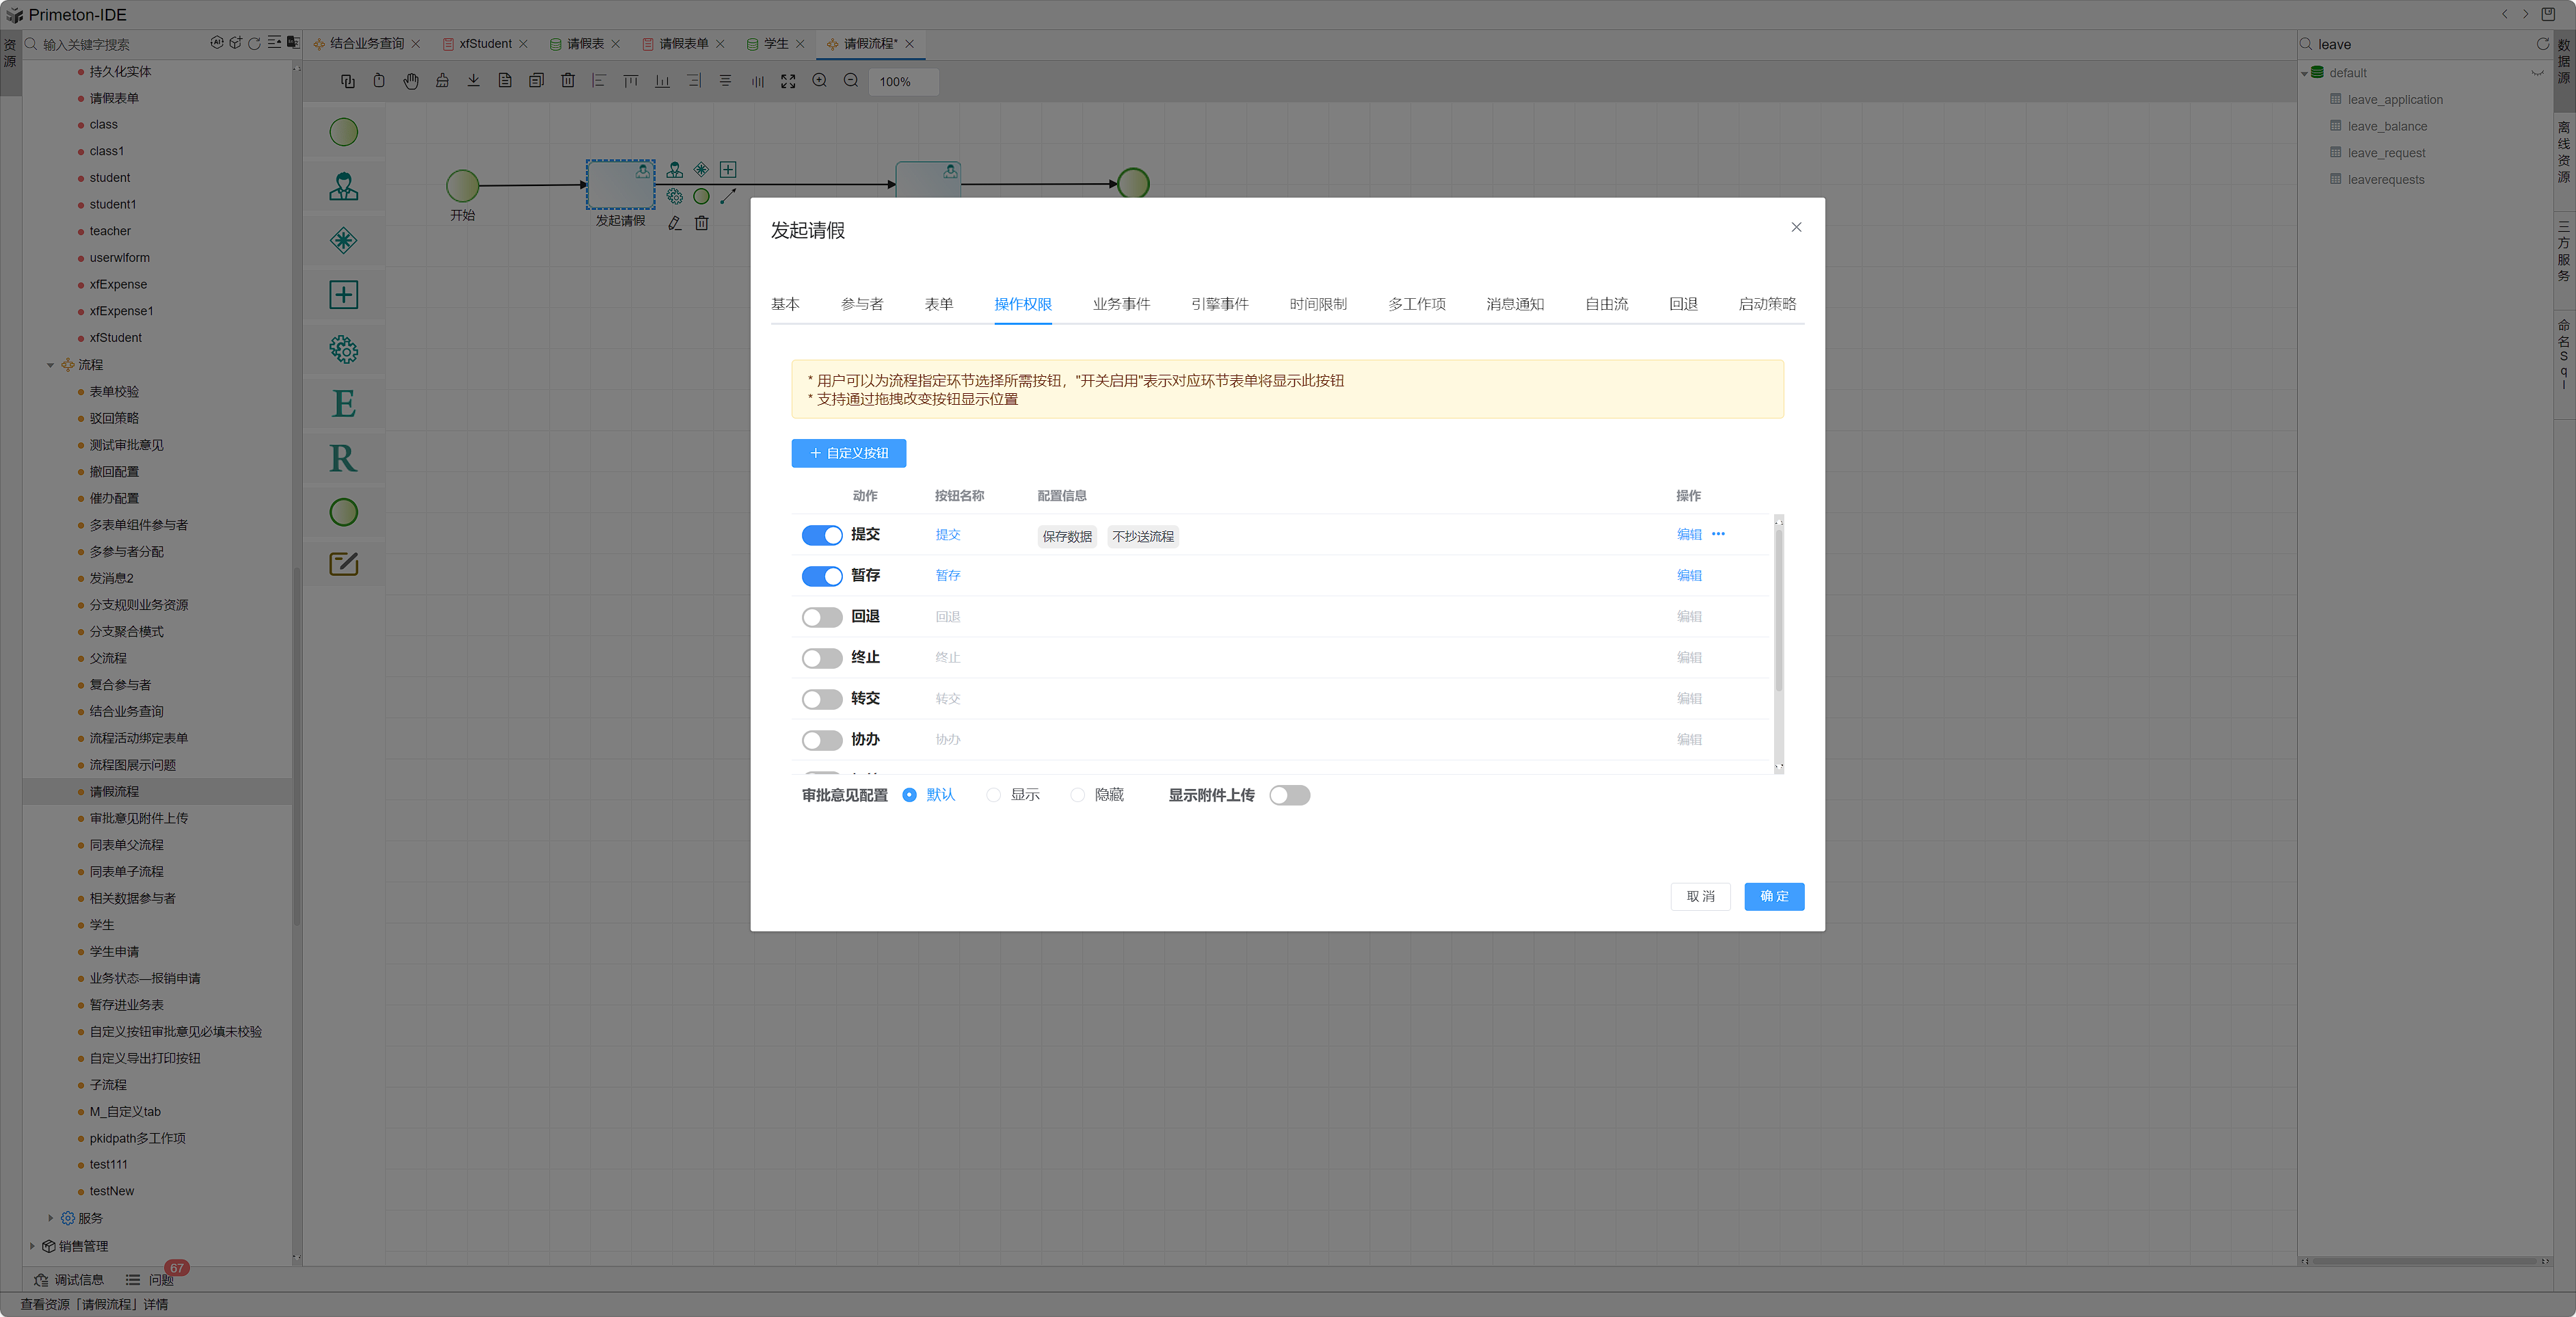Enable the 回退 action switch
Screen dimensions: 2576x1317
pos(821,617)
